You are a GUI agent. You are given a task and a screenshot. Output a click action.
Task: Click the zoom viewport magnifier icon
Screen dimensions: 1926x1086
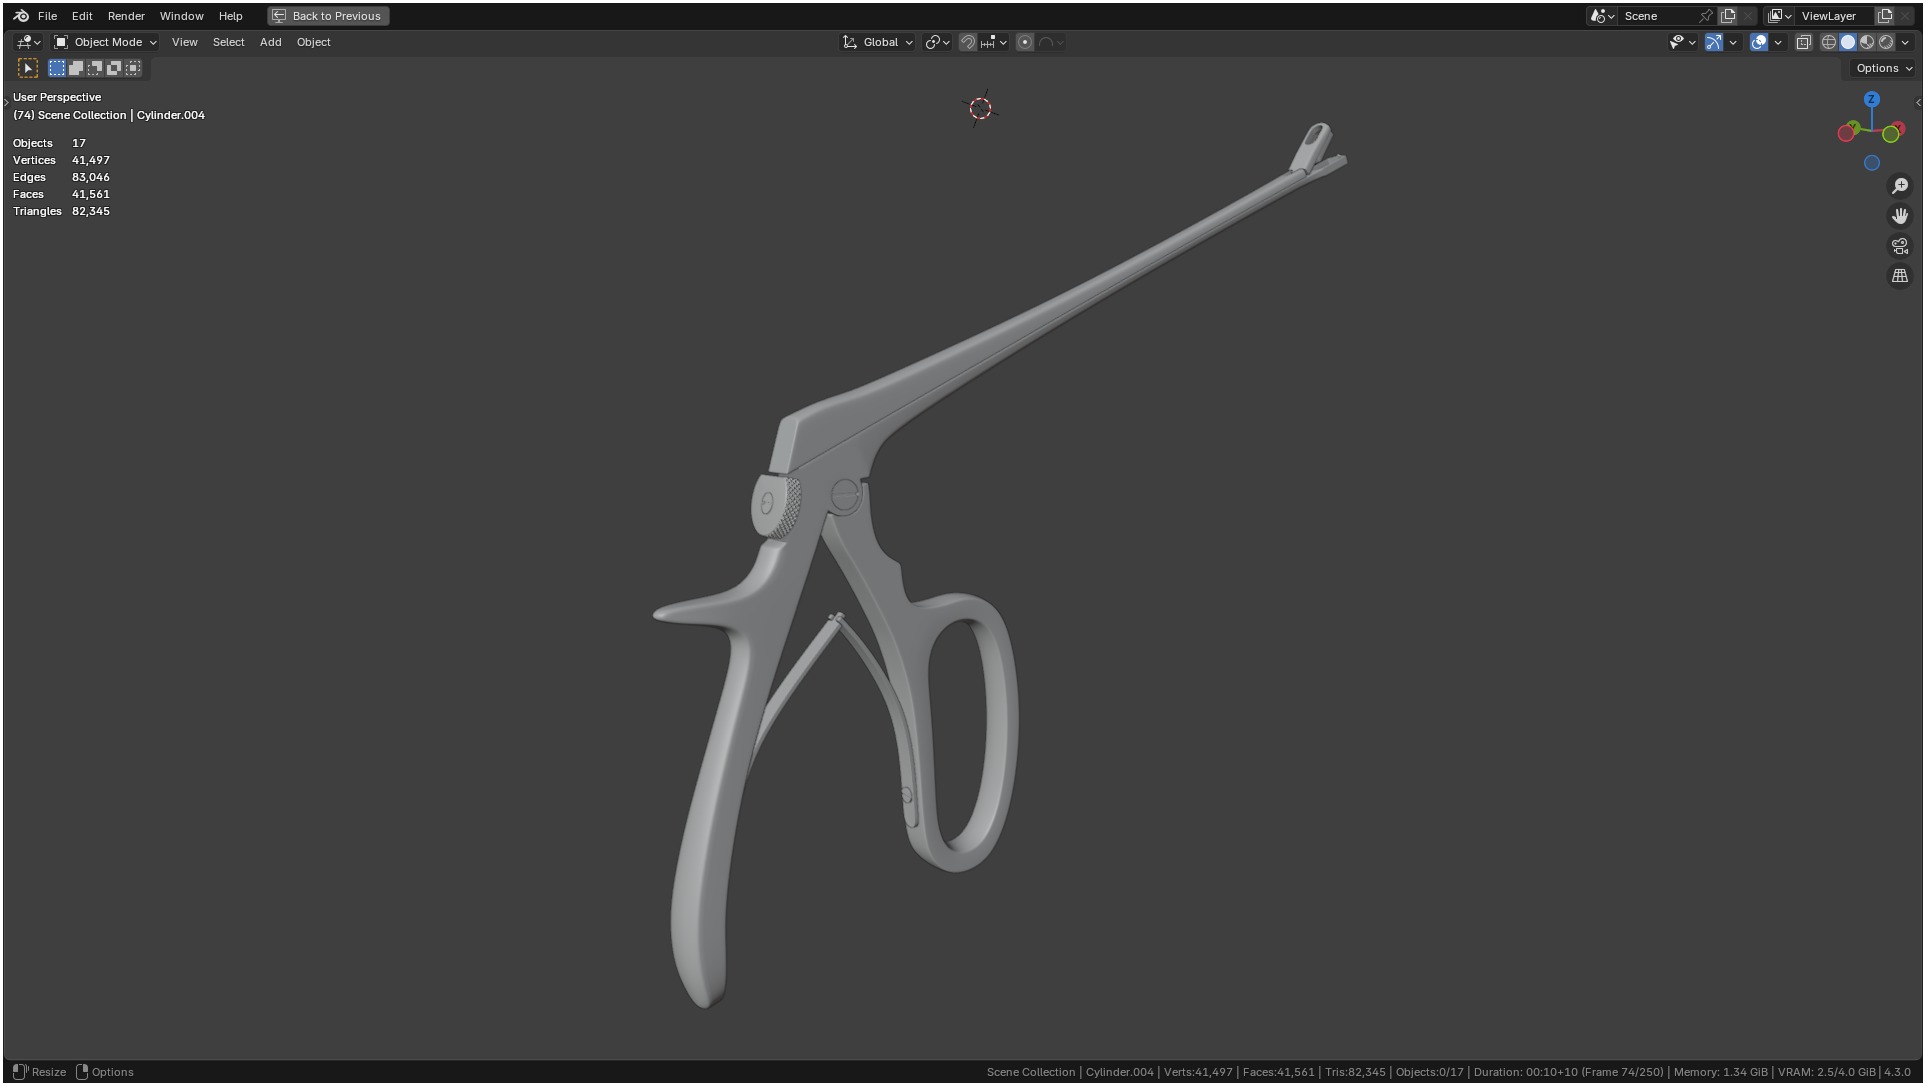click(1900, 186)
